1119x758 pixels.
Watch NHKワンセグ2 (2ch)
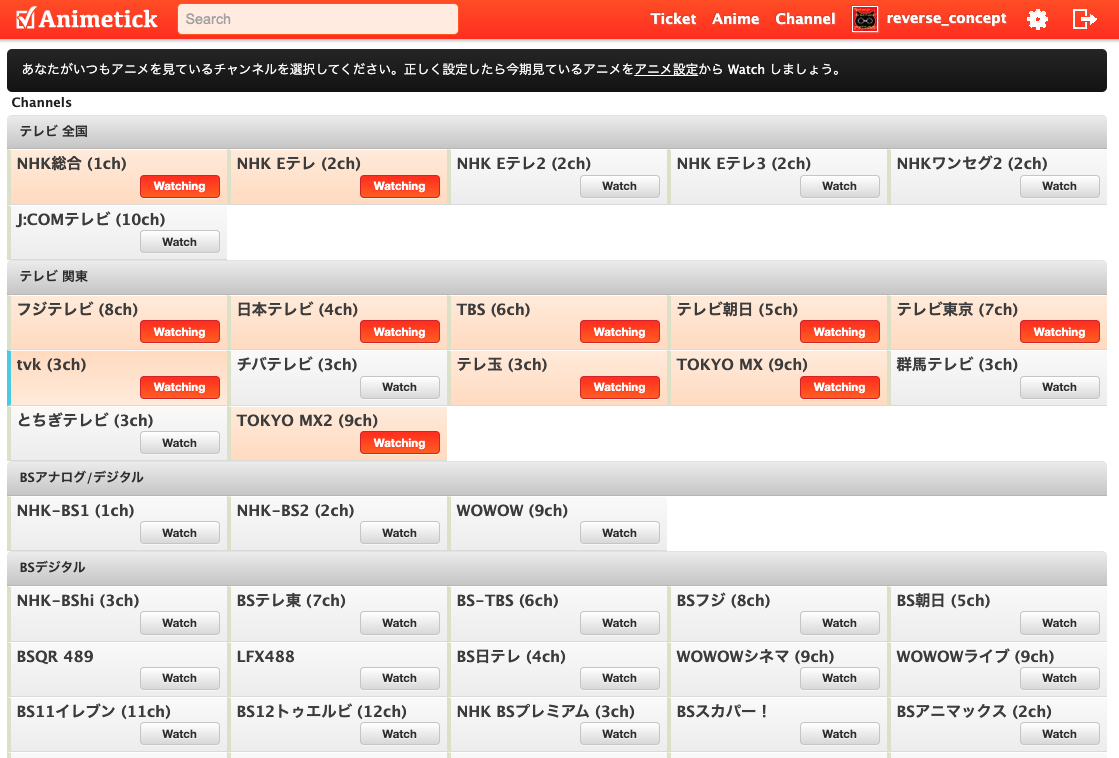pos(1059,186)
